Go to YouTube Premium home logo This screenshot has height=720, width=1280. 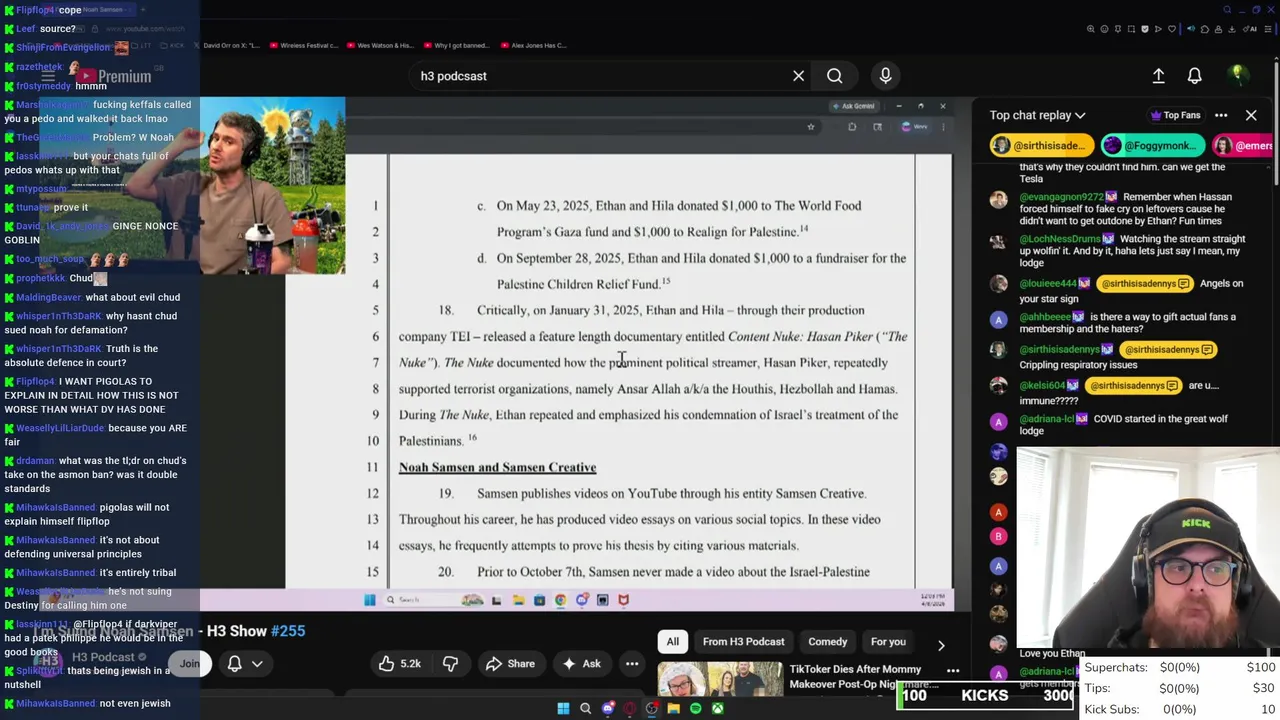pyautogui.click(x=111, y=76)
